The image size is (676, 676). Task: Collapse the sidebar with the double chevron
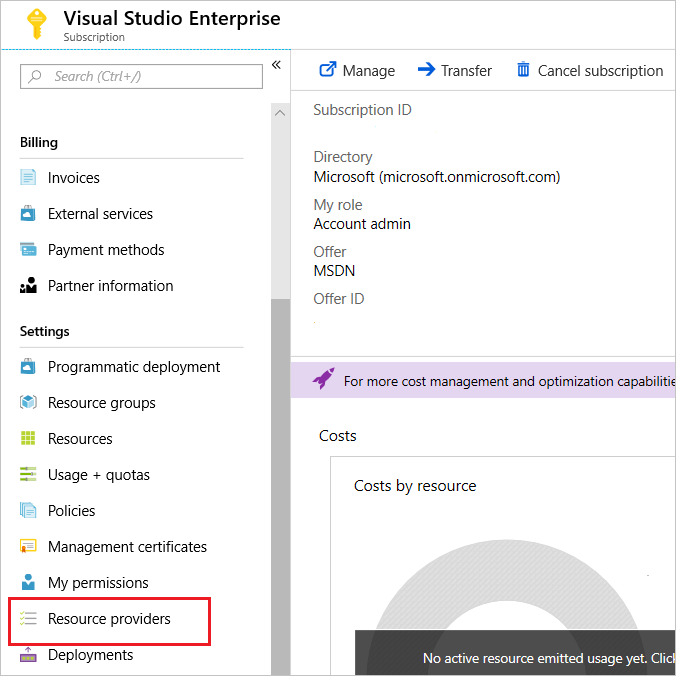[276, 65]
